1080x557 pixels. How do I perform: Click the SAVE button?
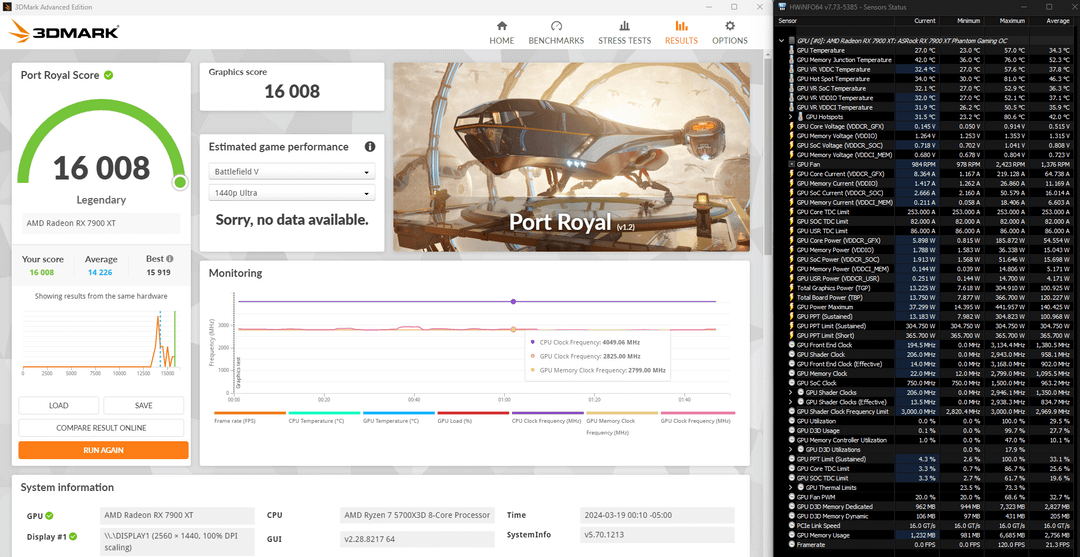[143, 406]
